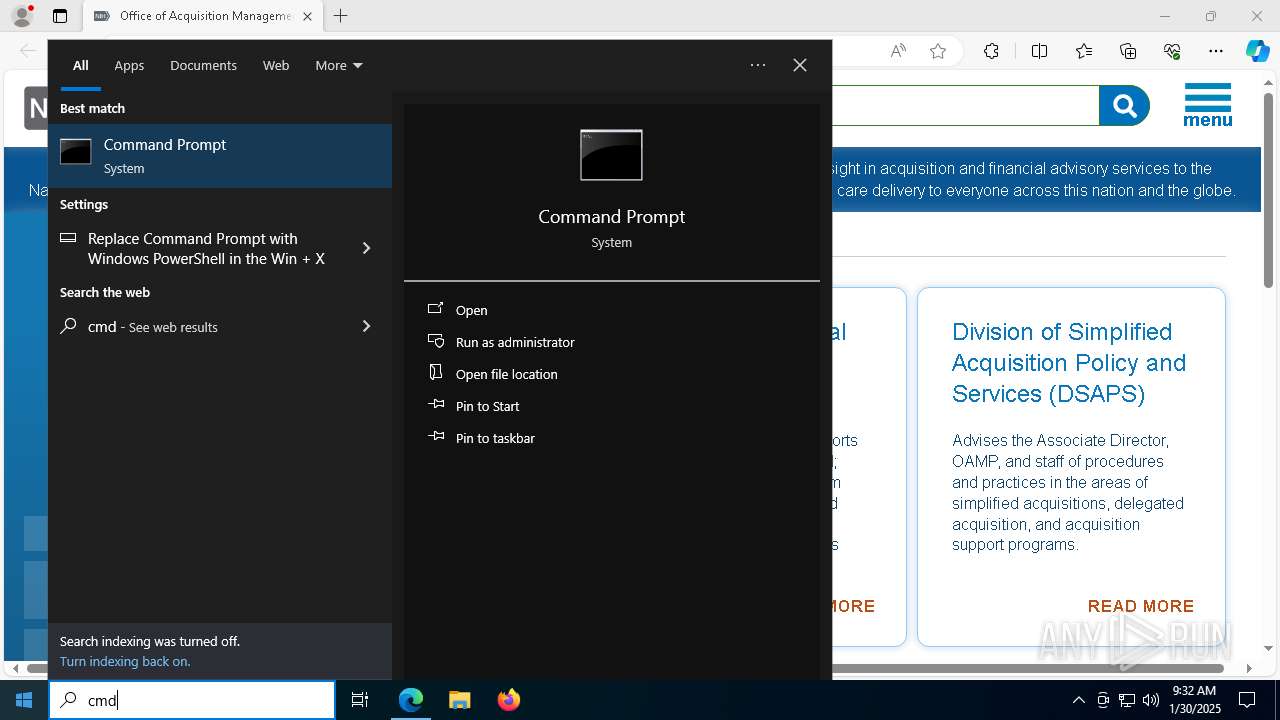1280x720 pixels.
Task: Choose Pin to Start
Action: pos(488,406)
